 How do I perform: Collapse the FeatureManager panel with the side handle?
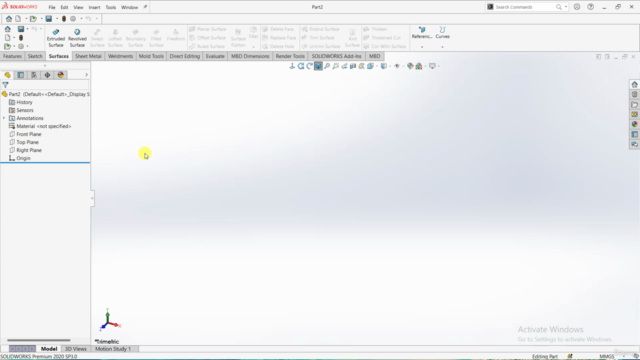[92, 198]
